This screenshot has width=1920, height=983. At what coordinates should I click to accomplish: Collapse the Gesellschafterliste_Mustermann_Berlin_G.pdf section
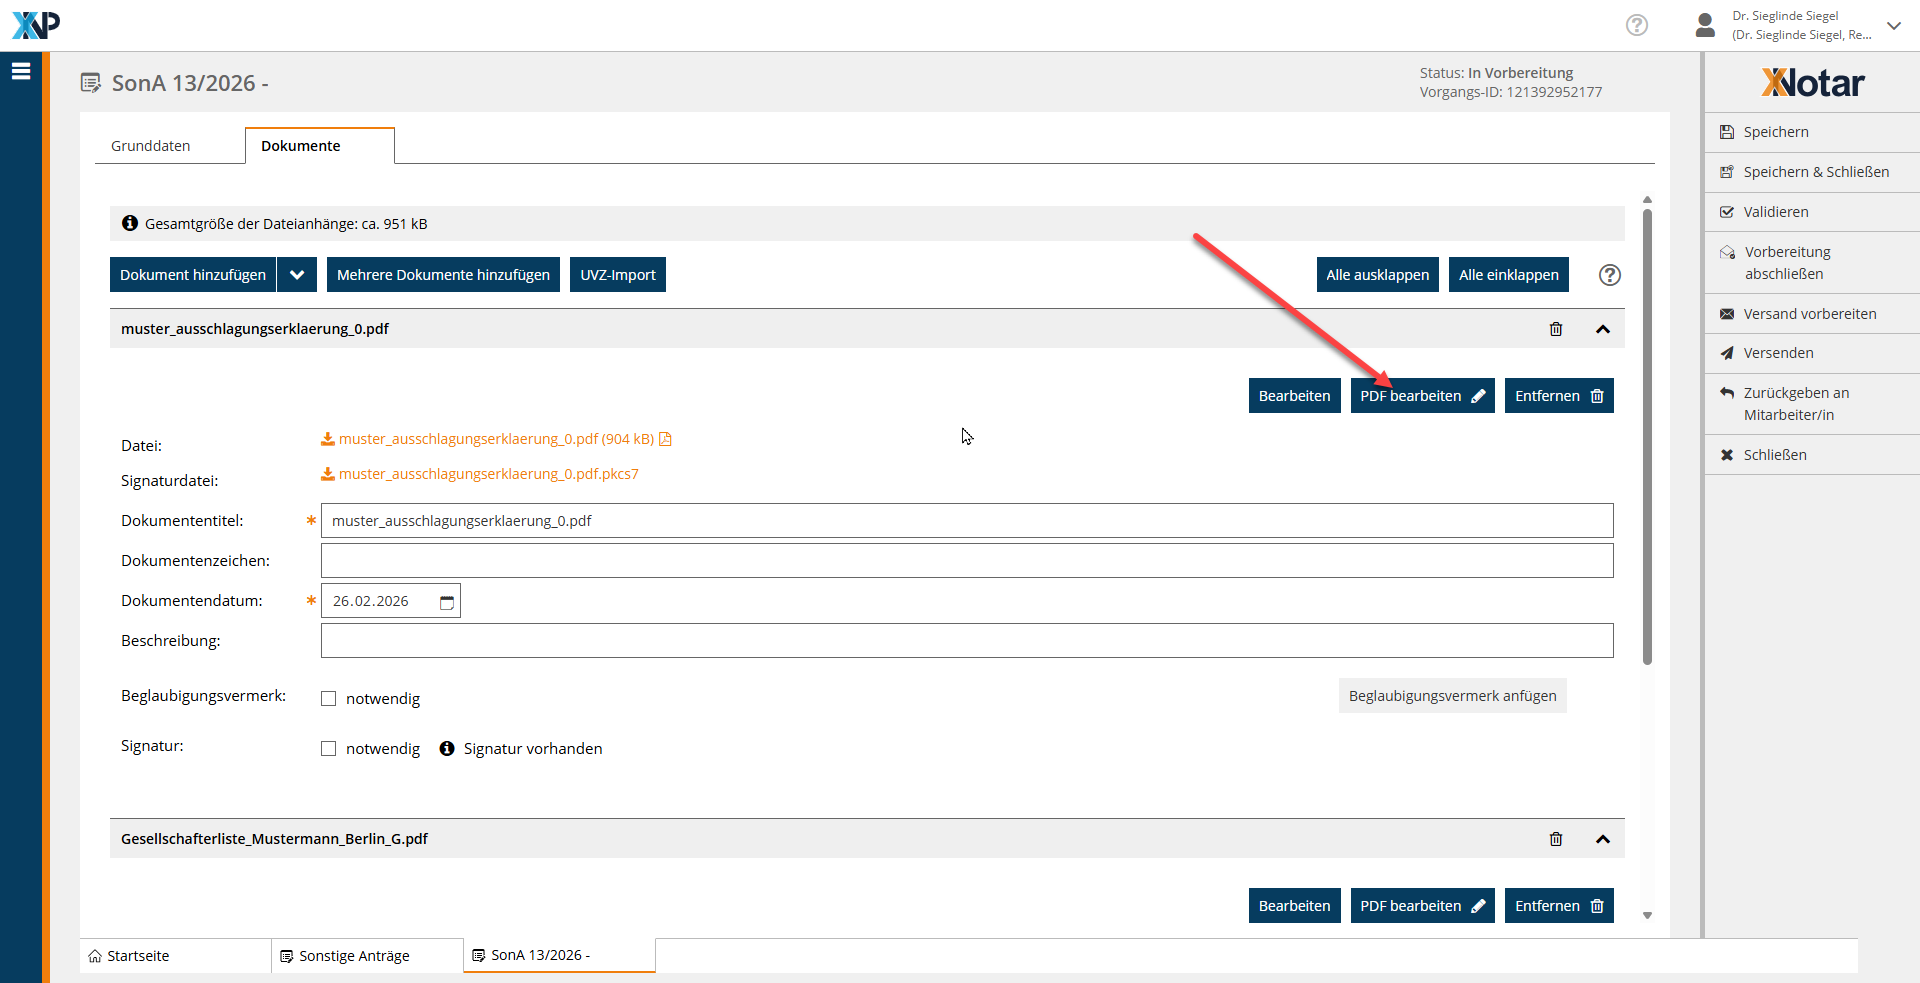[x=1602, y=839]
